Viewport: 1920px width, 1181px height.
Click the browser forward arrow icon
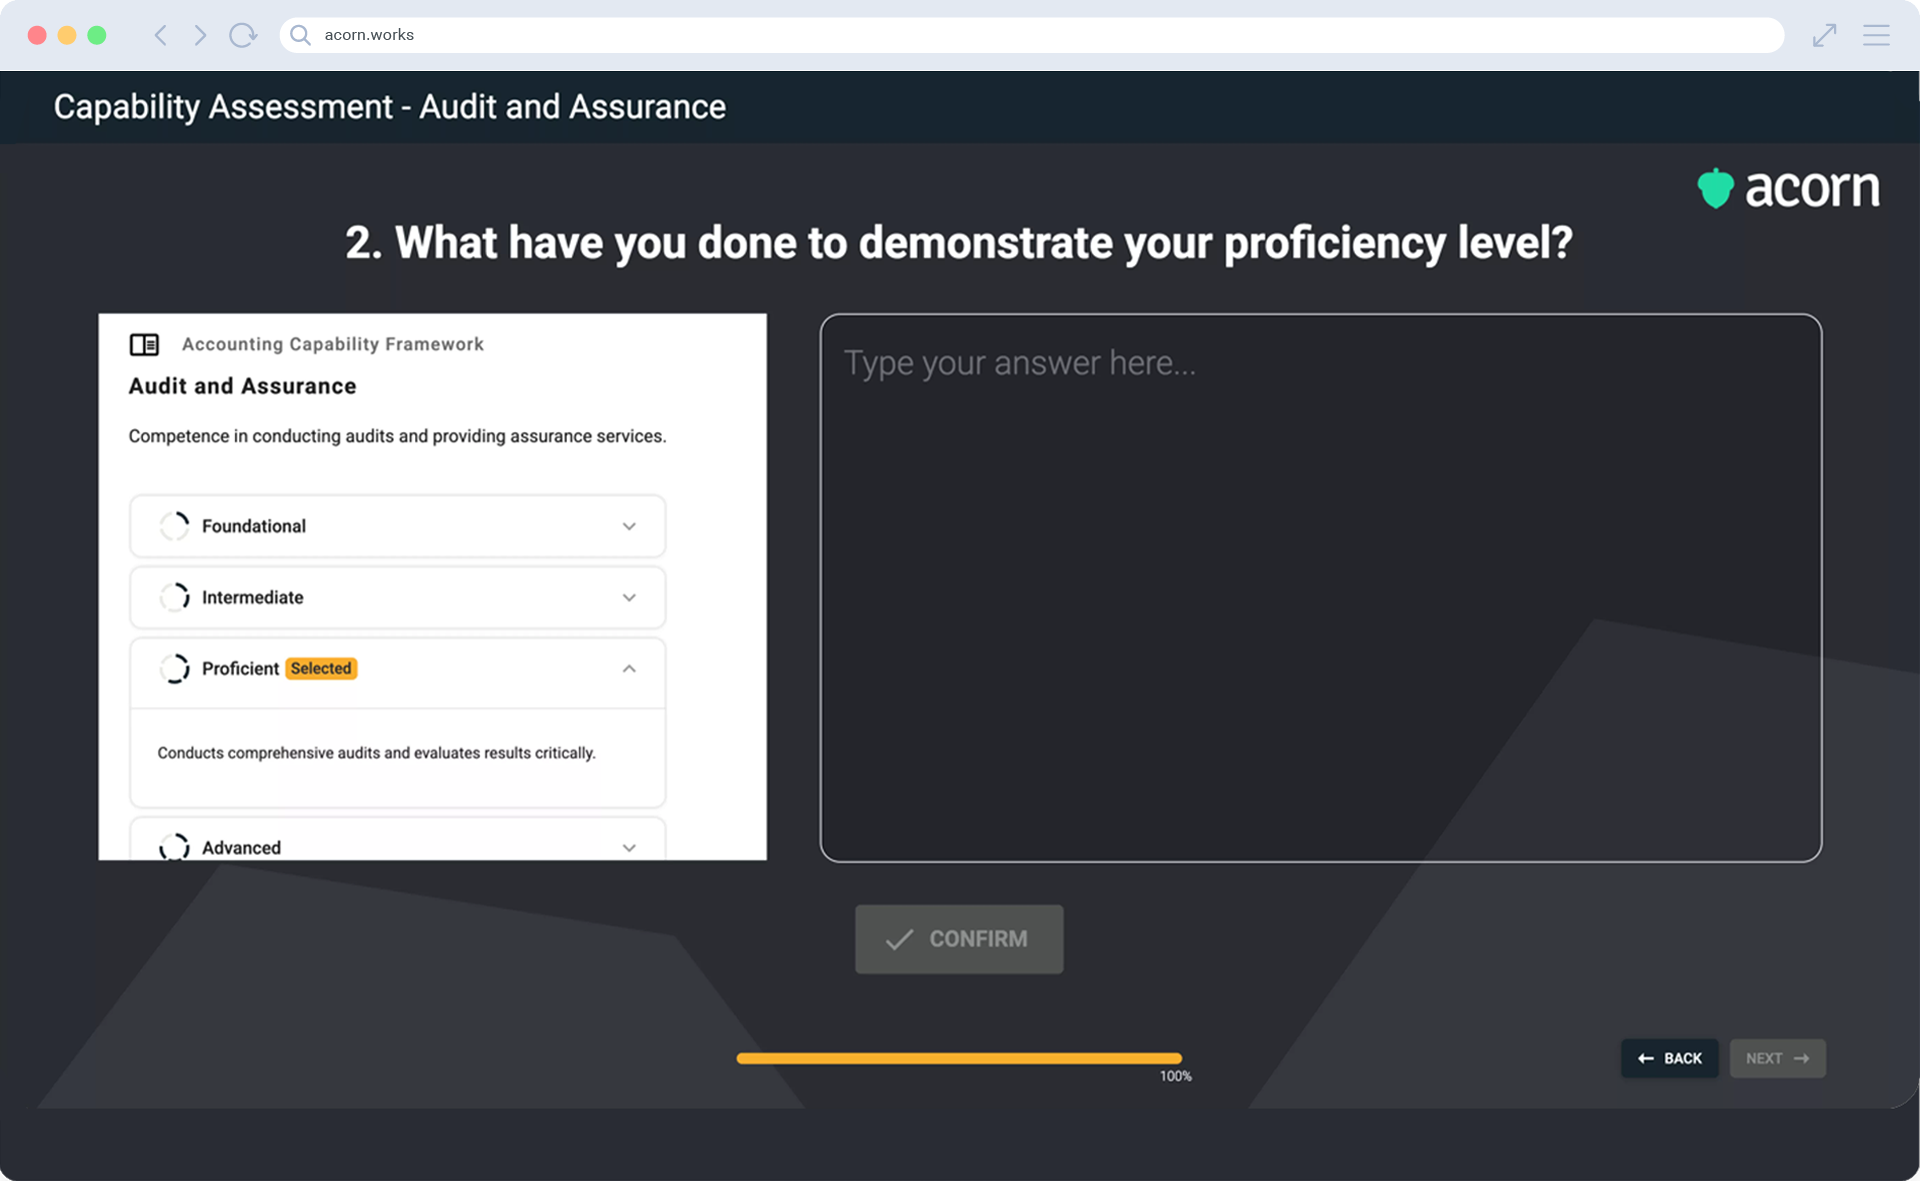coord(200,36)
